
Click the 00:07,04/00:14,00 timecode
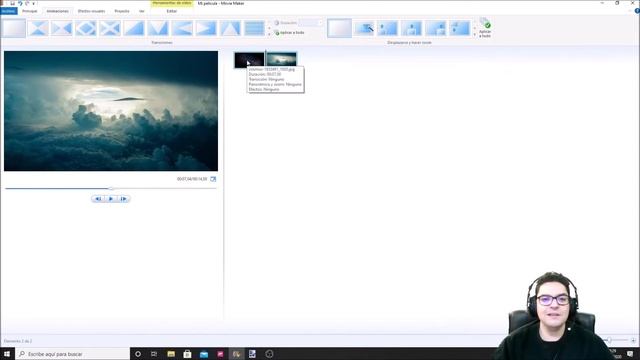192,179
